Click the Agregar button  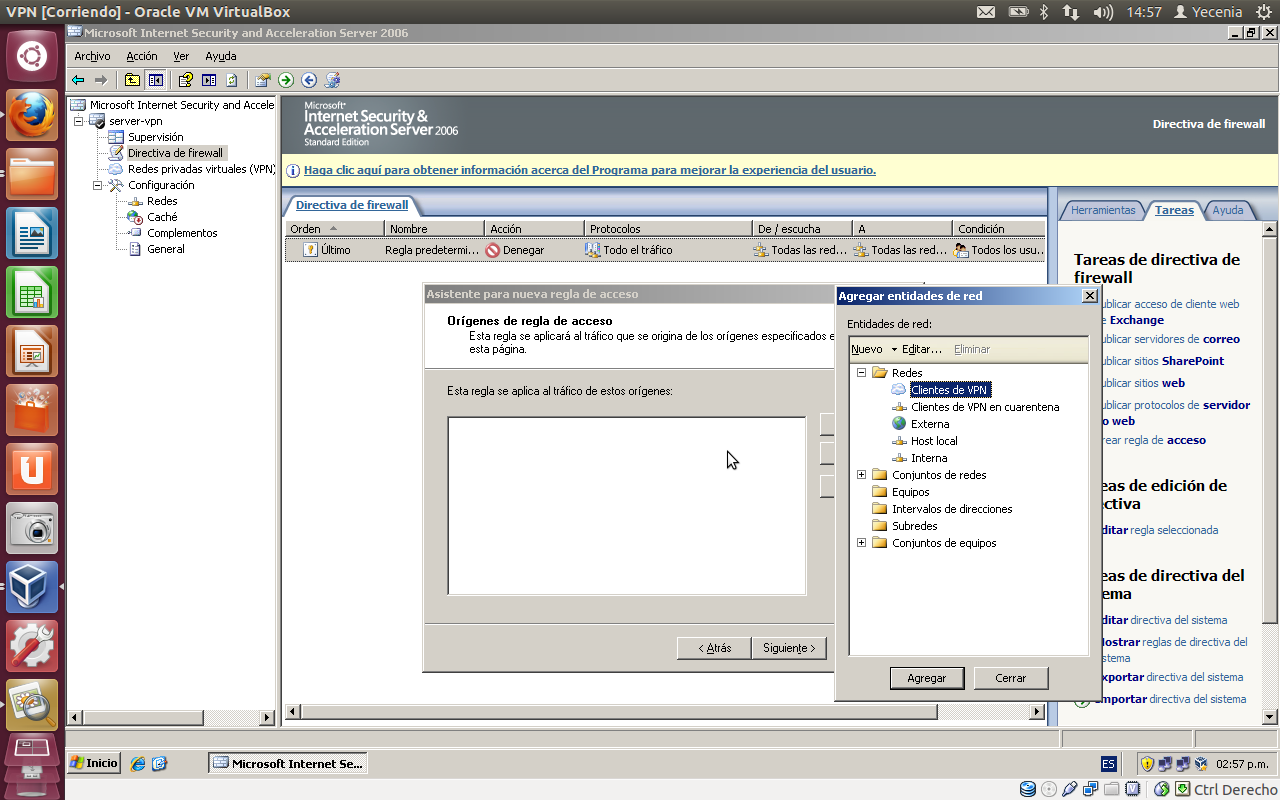tap(927, 678)
